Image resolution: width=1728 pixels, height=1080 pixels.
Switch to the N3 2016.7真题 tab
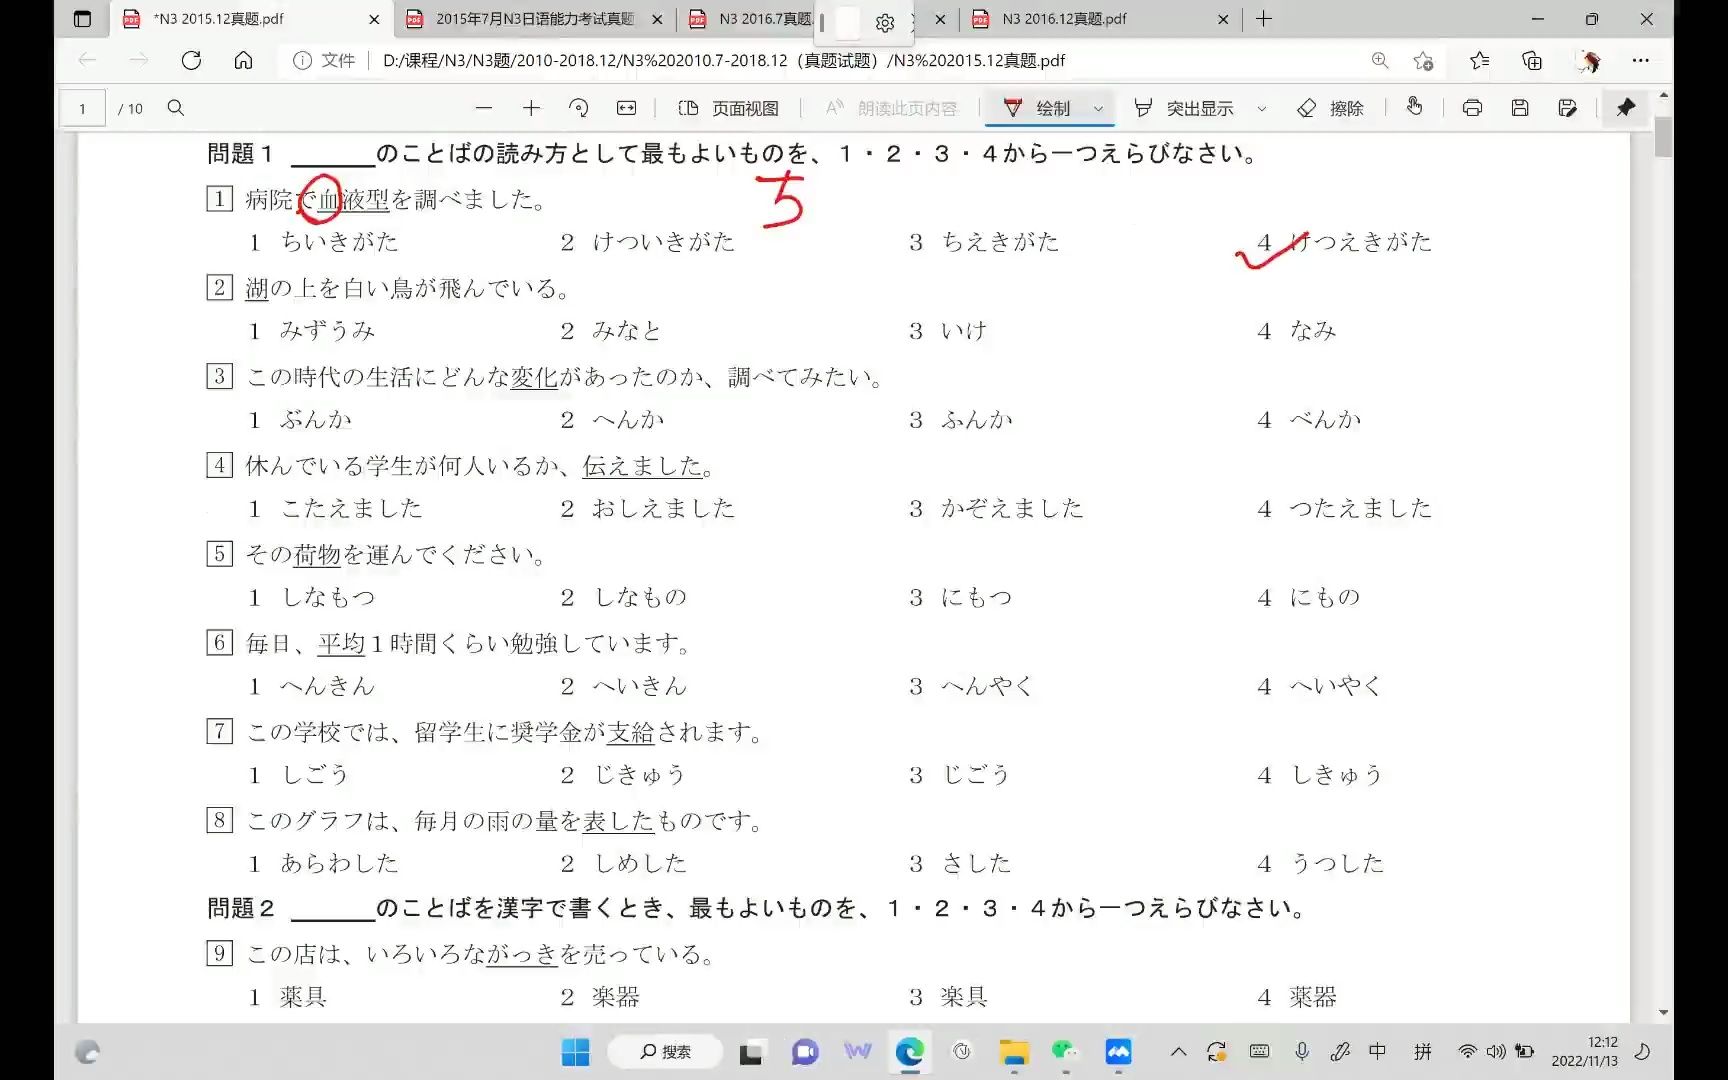click(x=764, y=19)
